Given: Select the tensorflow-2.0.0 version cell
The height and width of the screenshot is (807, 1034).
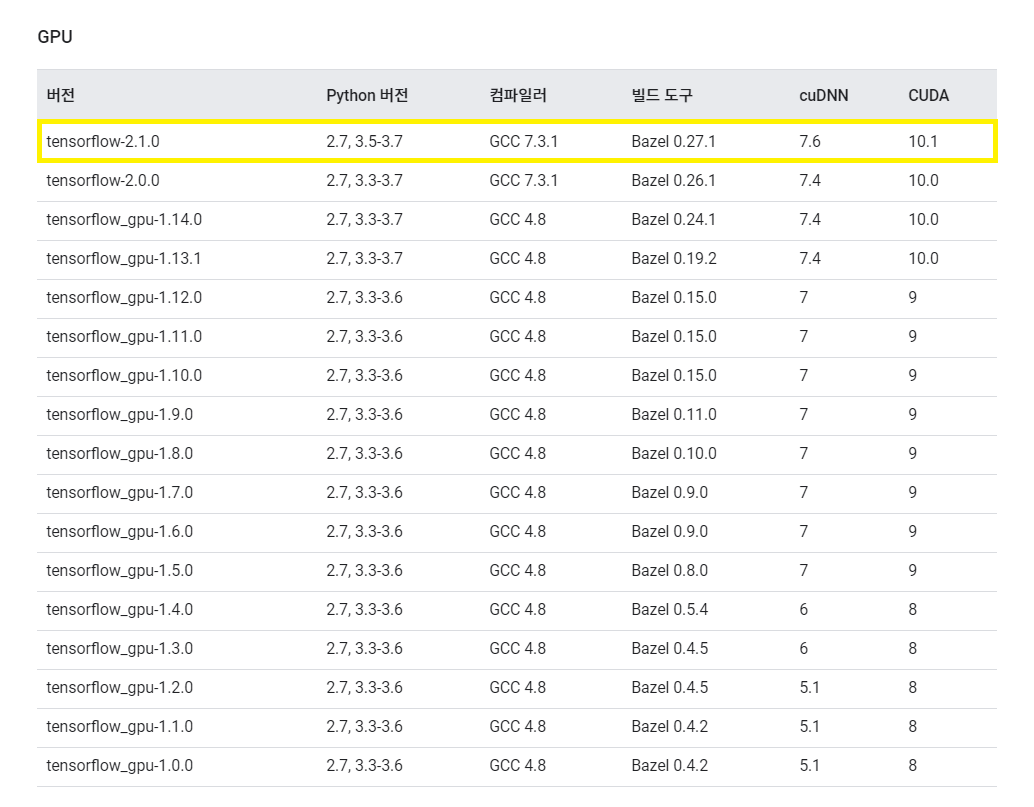Looking at the screenshot, I should click(103, 180).
